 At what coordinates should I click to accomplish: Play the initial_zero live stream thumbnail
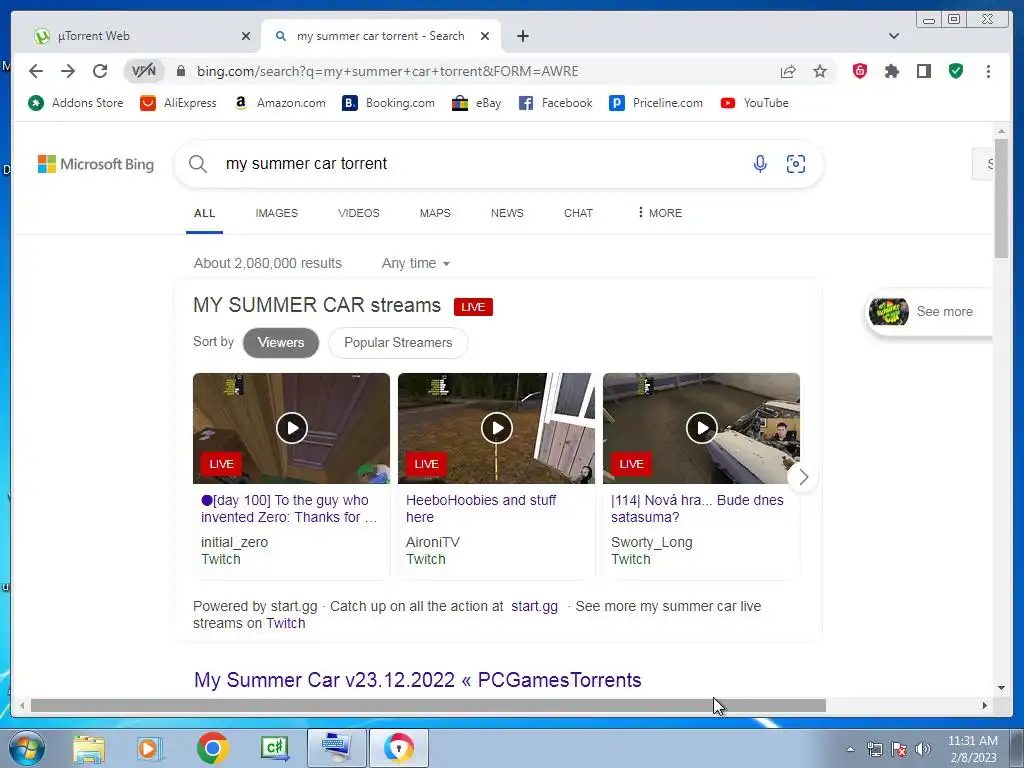(x=291, y=428)
